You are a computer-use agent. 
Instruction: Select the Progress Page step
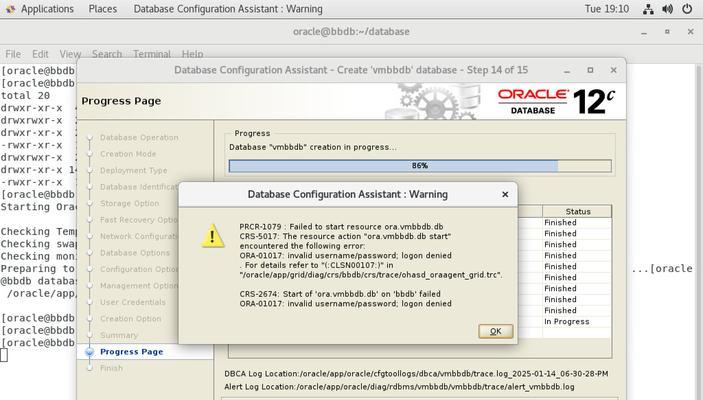(x=132, y=352)
